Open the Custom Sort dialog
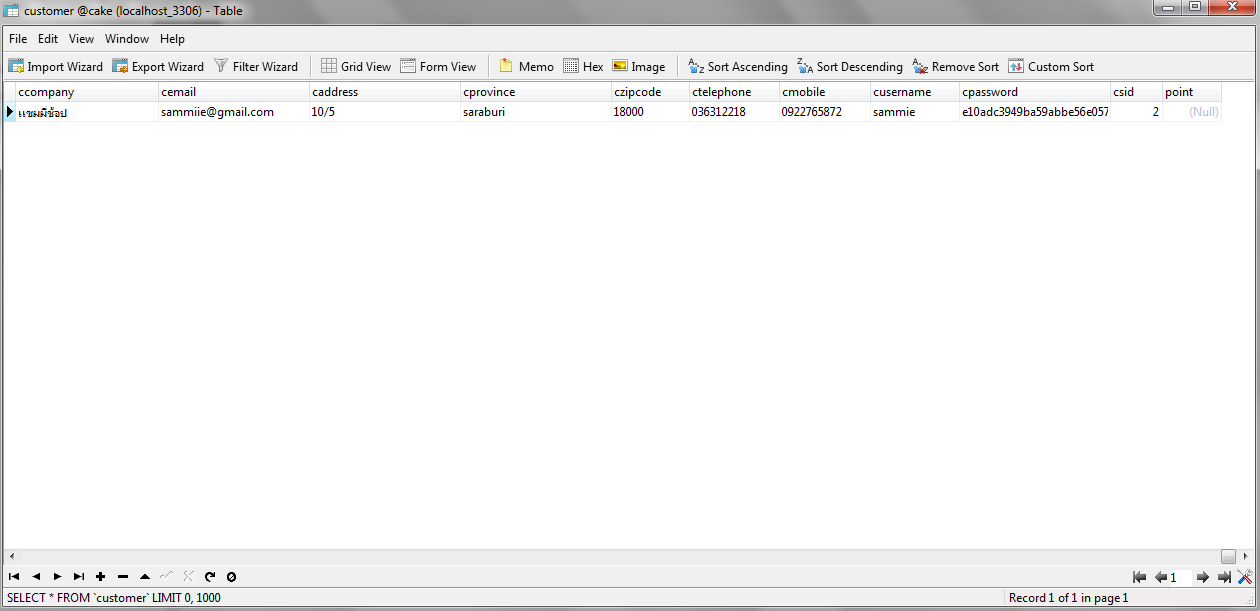This screenshot has width=1260, height=611. pyautogui.click(x=1051, y=67)
